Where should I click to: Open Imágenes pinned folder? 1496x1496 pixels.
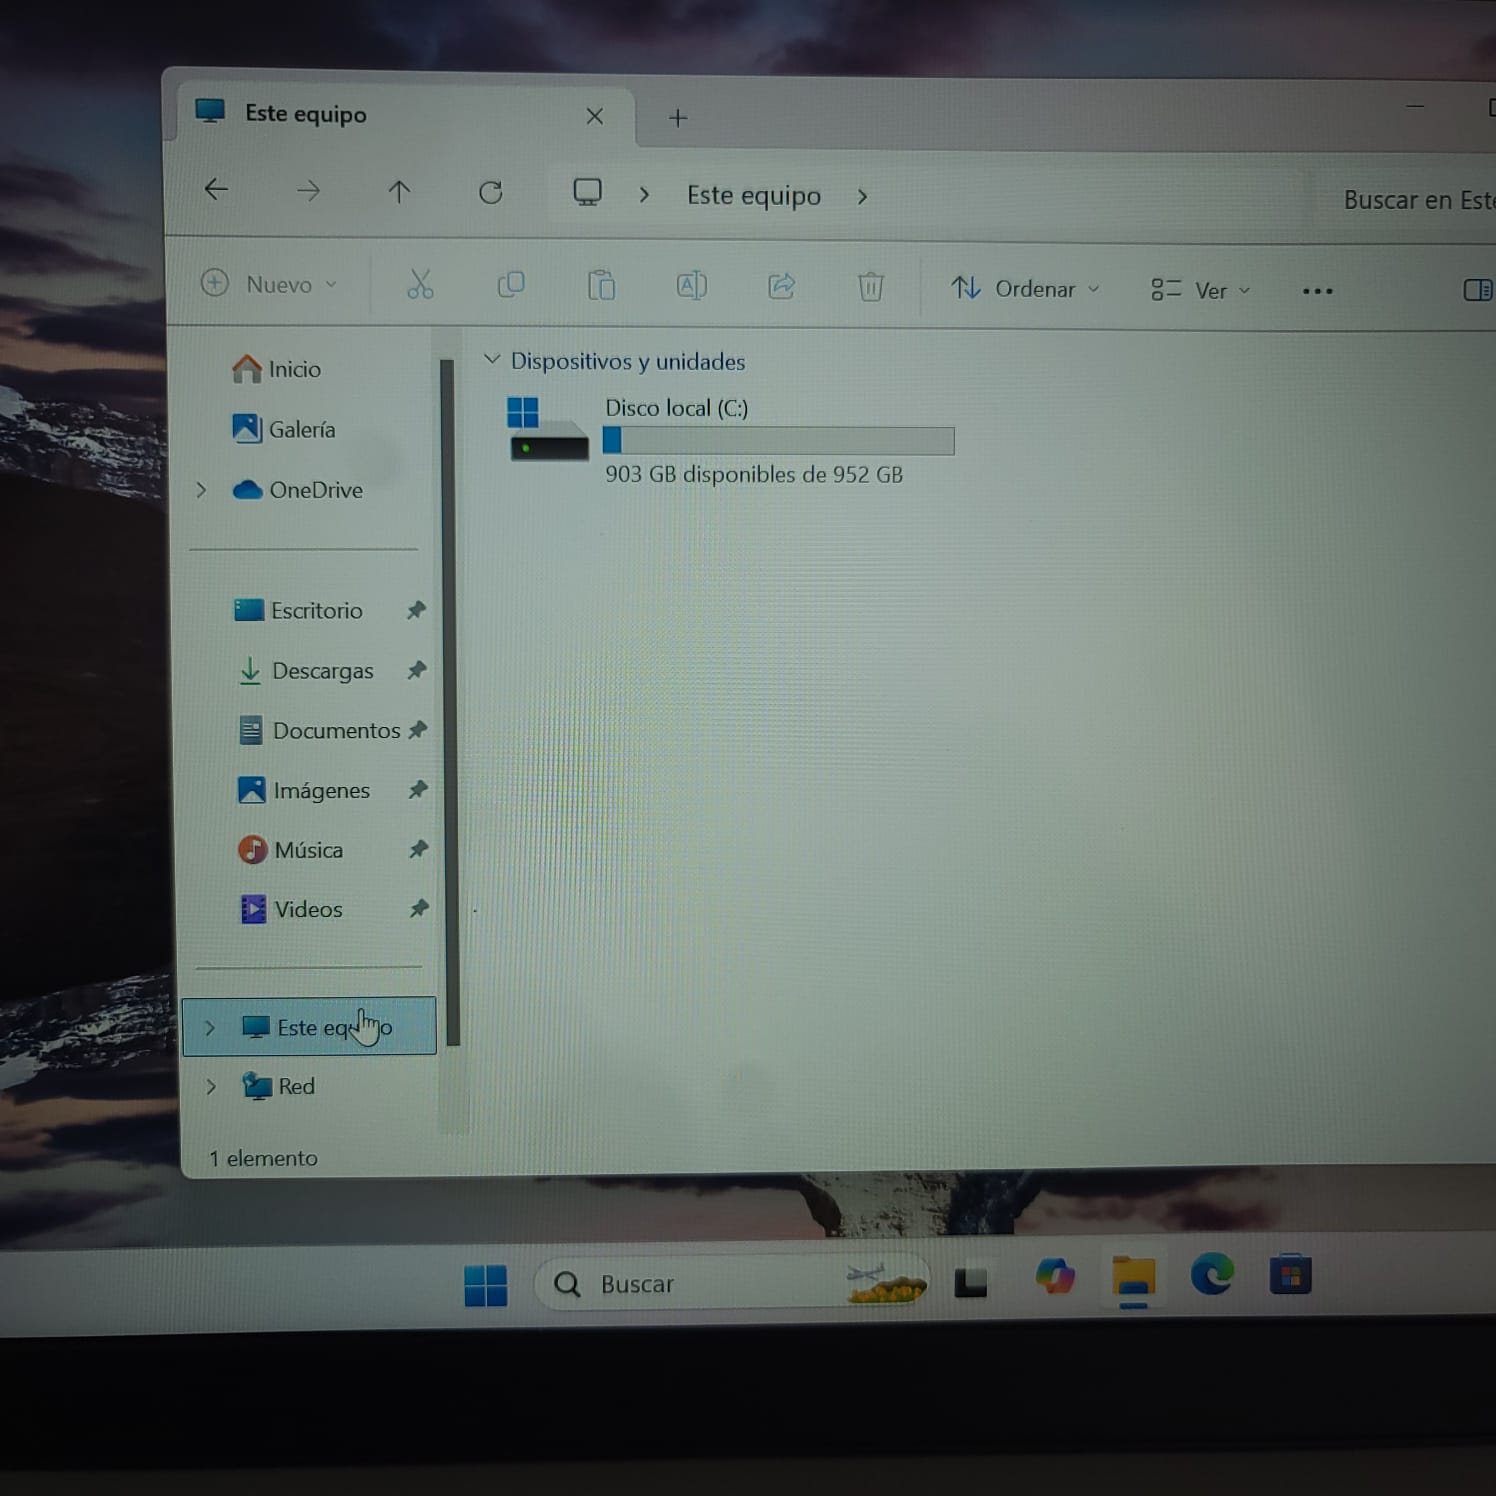click(304, 790)
